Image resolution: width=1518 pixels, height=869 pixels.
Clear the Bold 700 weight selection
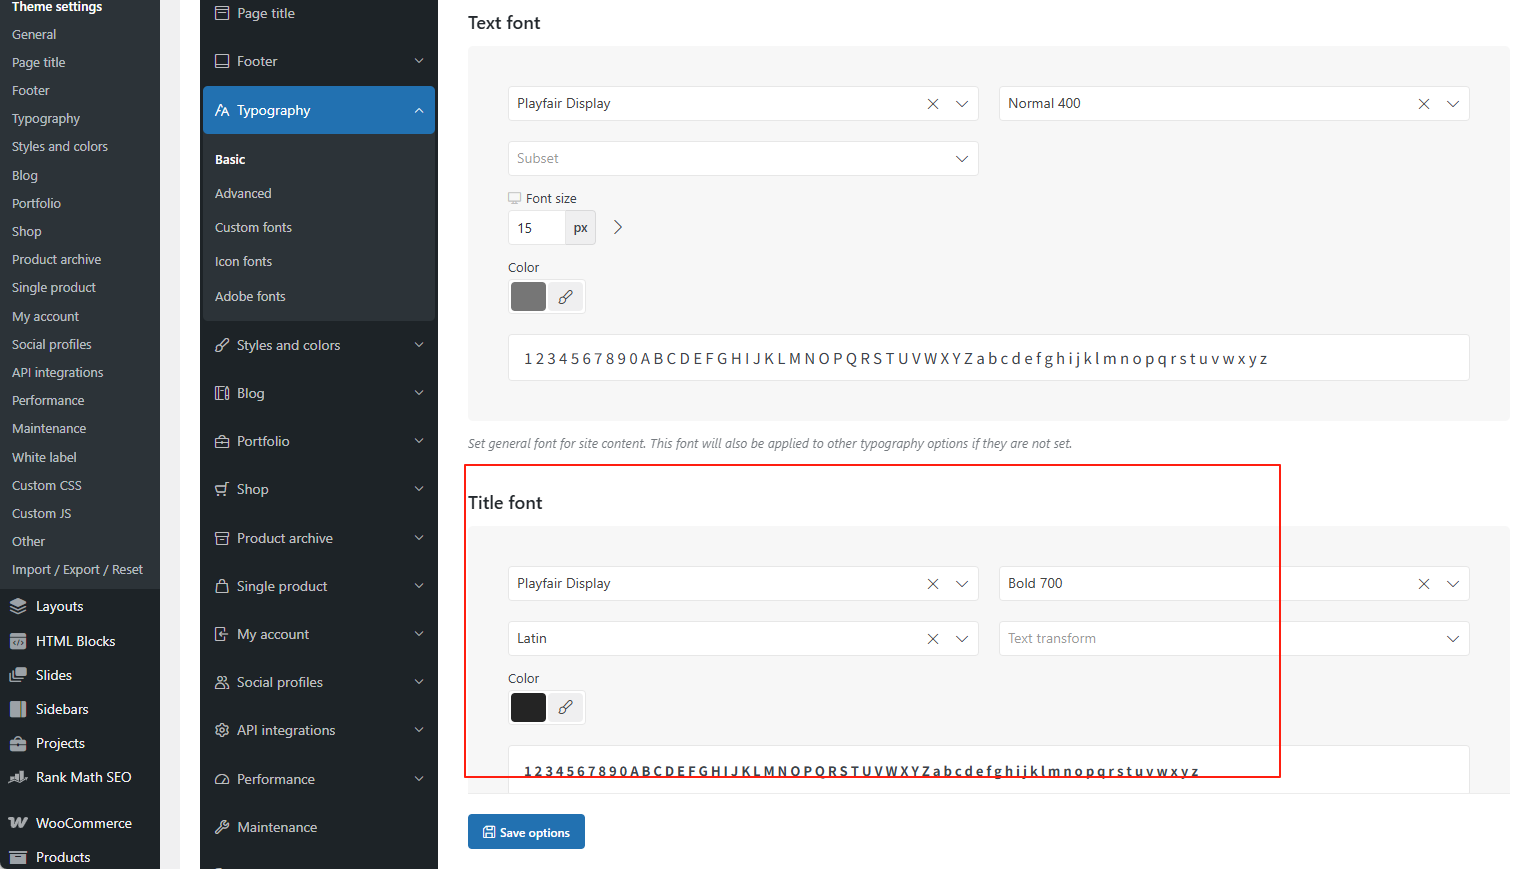point(1424,584)
